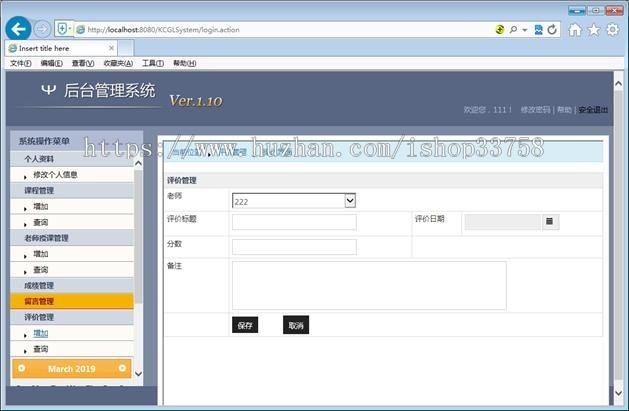Click the sidebar menu scrollbar thumb

coord(138,237)
